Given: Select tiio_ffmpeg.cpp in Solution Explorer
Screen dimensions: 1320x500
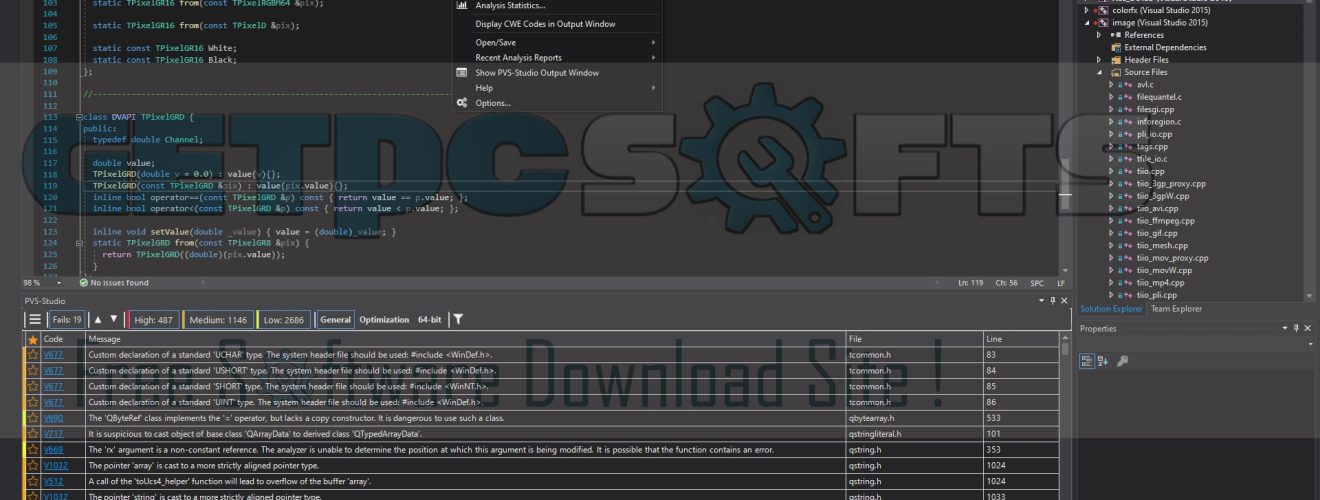Looking at the screenshot, I should (1166, 221).
